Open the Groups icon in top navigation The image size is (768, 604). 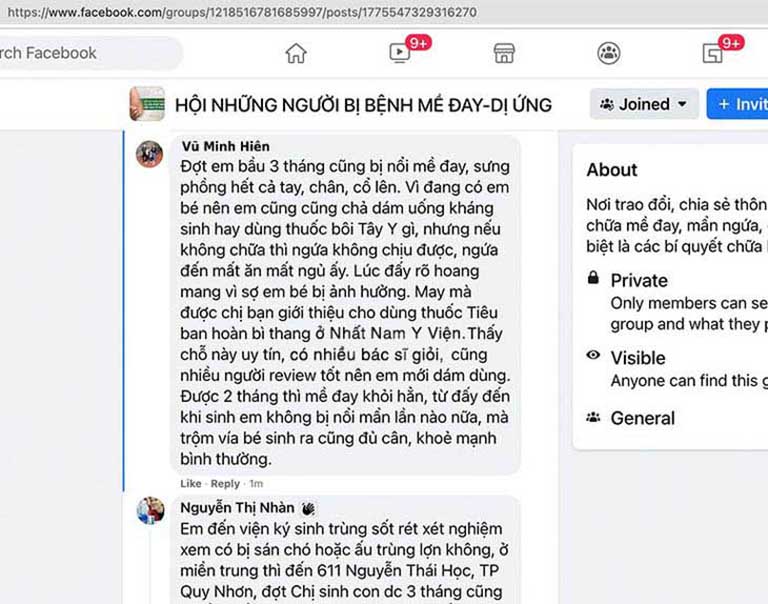tap(609, 53)
